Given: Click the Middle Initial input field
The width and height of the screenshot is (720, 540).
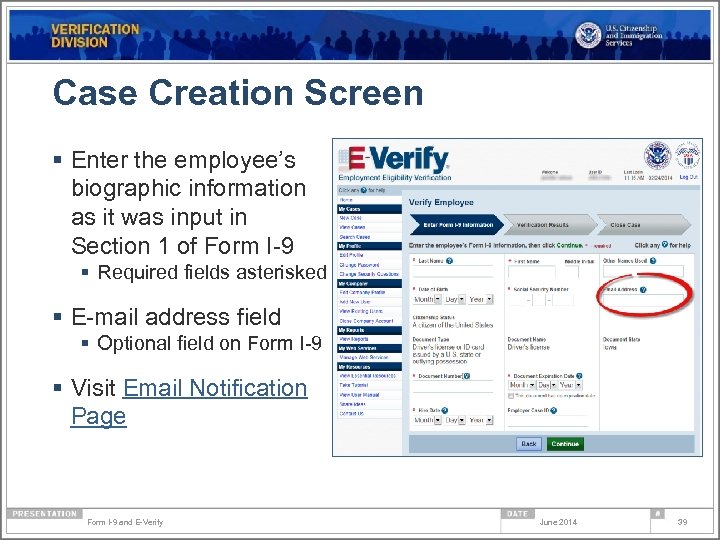Looking at the screenshot, I should 572,271.
